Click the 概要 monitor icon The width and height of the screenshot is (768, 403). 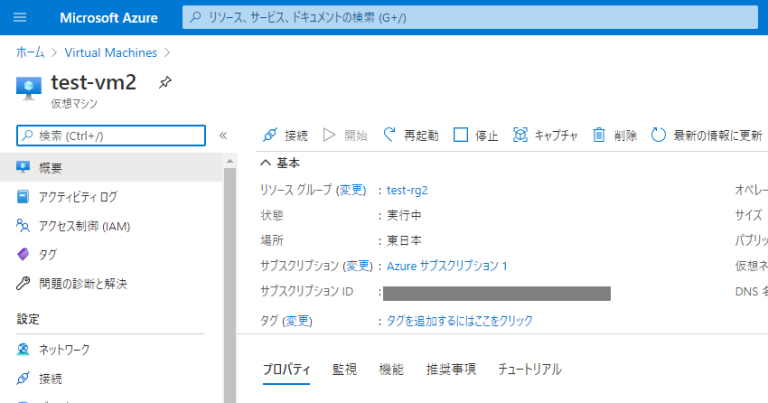click(x=23, y=167)
